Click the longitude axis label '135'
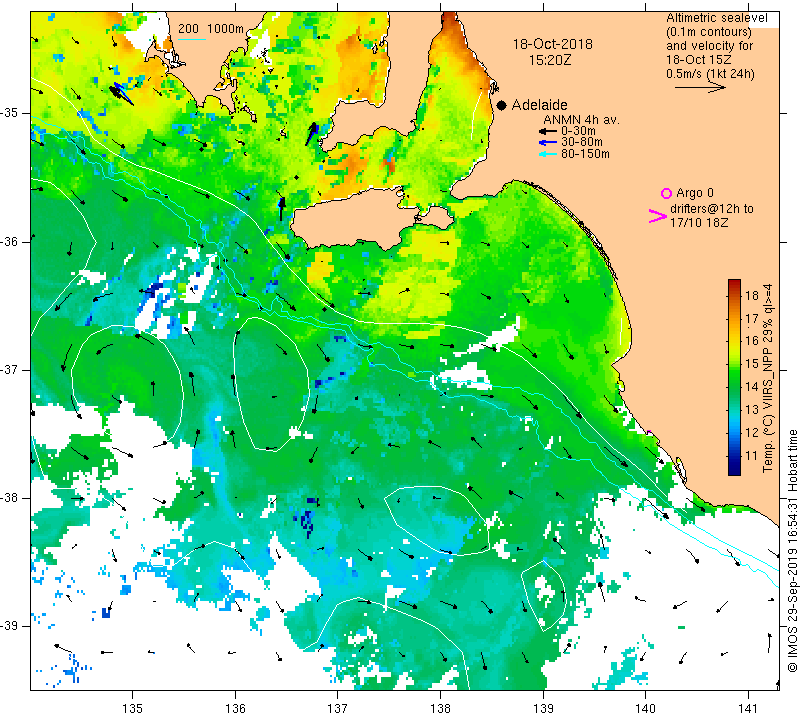800x720 pixels. (x=133, y=708)
